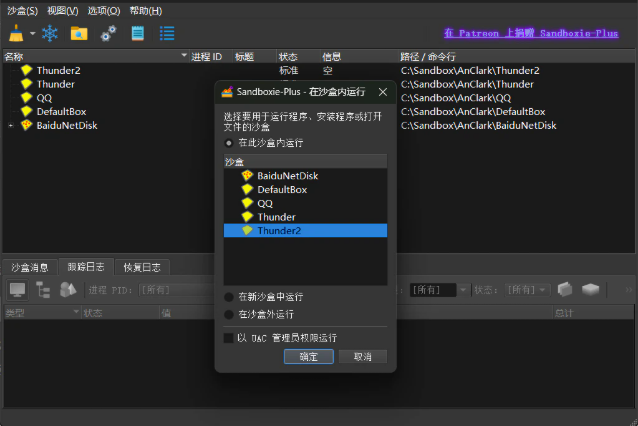Expand trace toolbar overflow chevron
Screen dimensions: 638x426
tap(629, 290)
